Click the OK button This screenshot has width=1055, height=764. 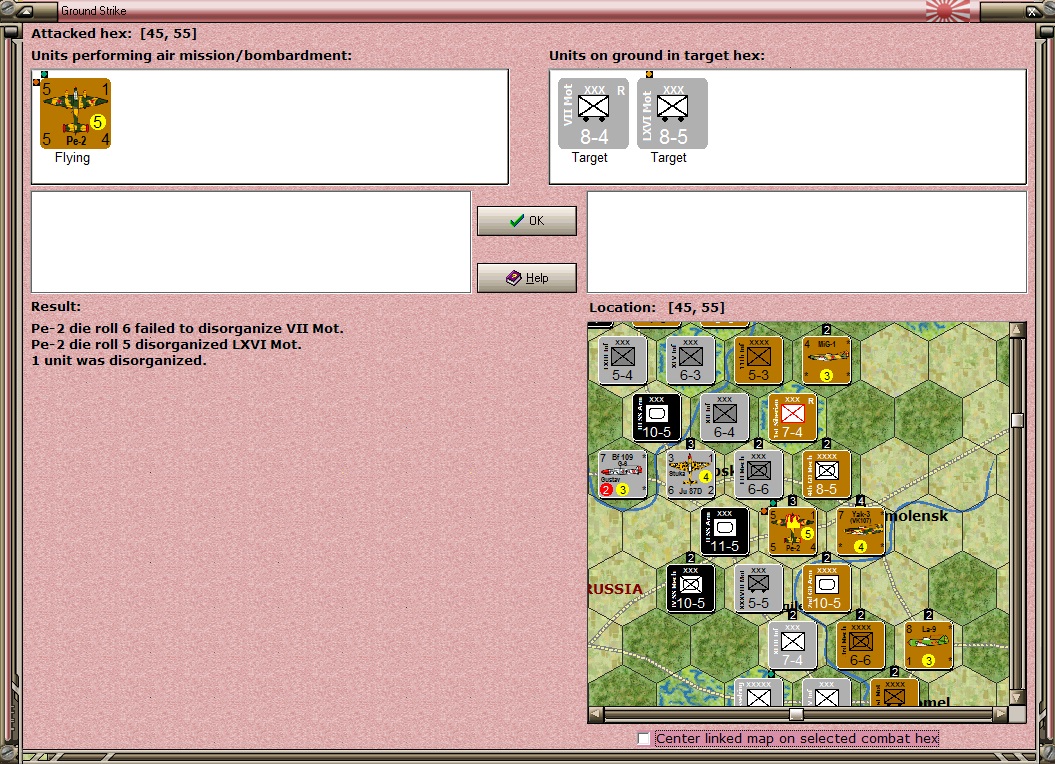(x=527, y=221)
